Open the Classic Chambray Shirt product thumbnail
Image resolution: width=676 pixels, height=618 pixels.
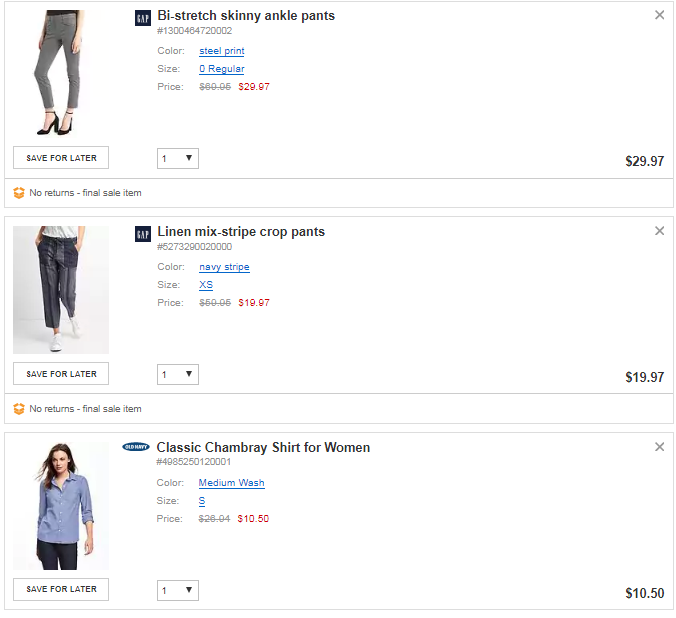61,506
